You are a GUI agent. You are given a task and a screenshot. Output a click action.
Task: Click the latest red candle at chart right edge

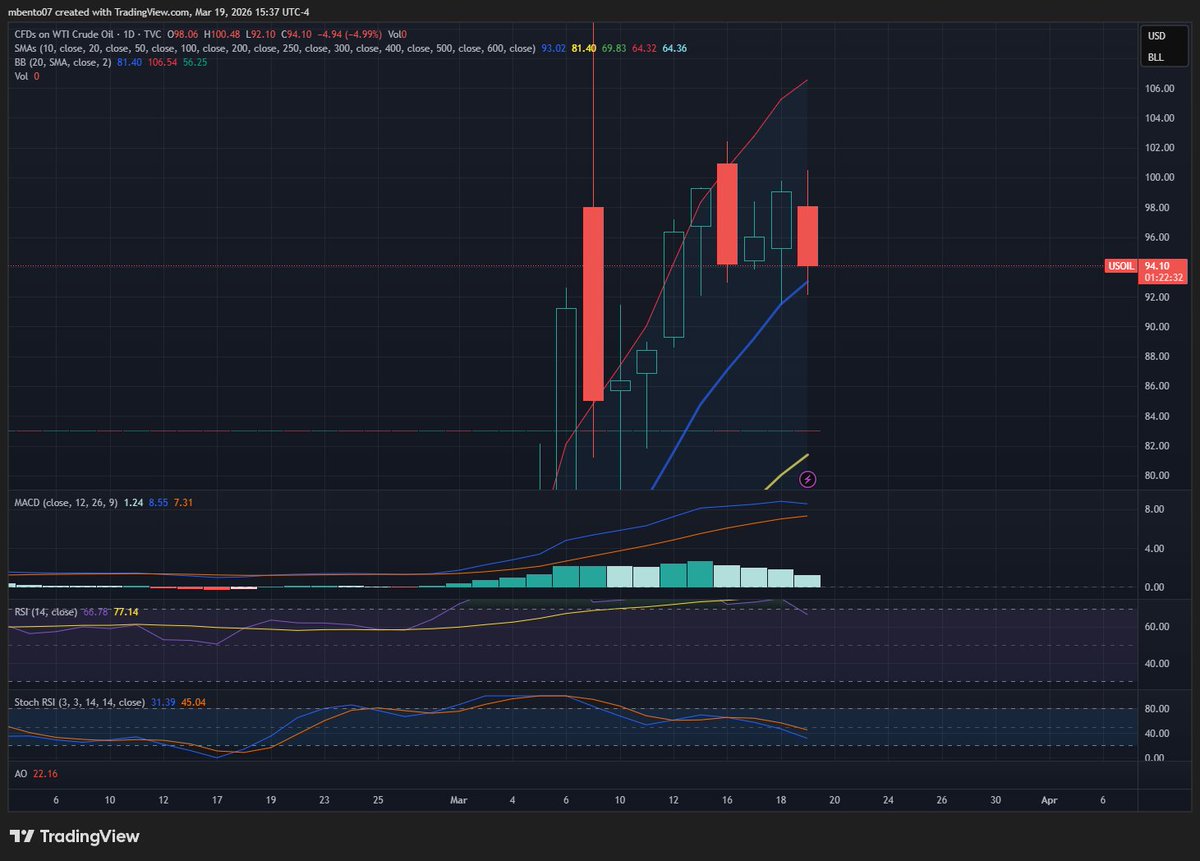[x=808, y=236]
